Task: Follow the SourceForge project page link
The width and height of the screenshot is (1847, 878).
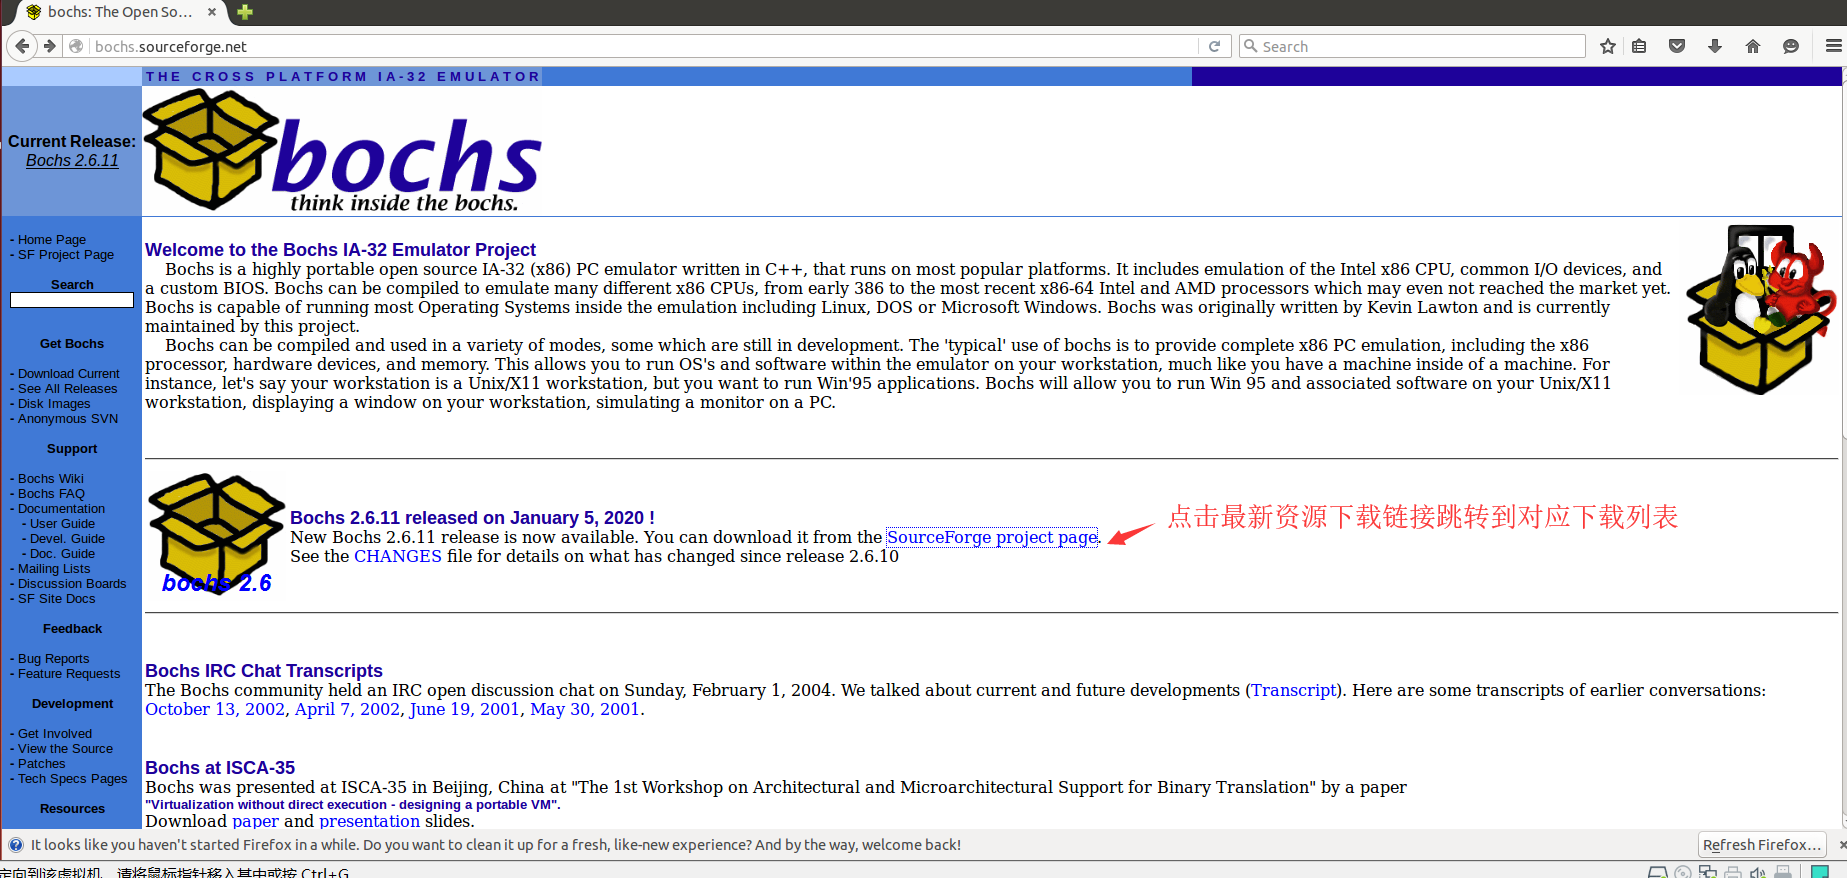Action: [992, 537]
